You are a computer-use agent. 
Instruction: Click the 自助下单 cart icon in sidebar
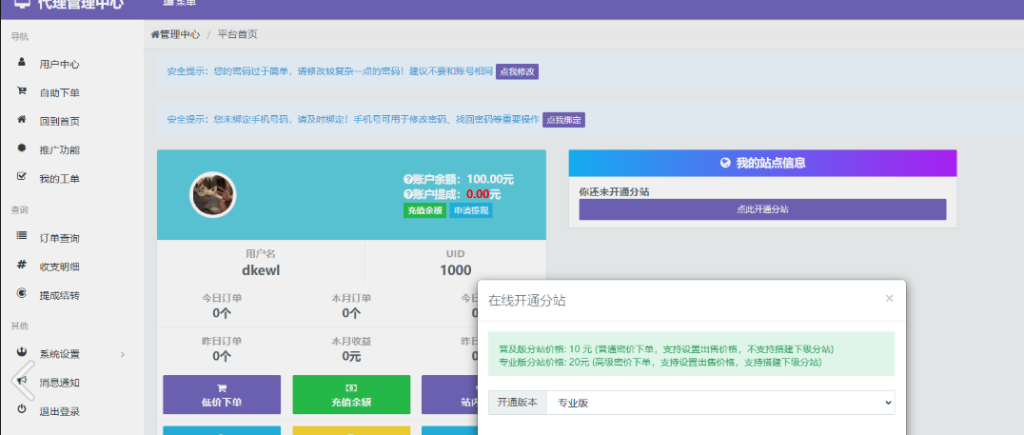pyautogui.click(x=22, y=92)
